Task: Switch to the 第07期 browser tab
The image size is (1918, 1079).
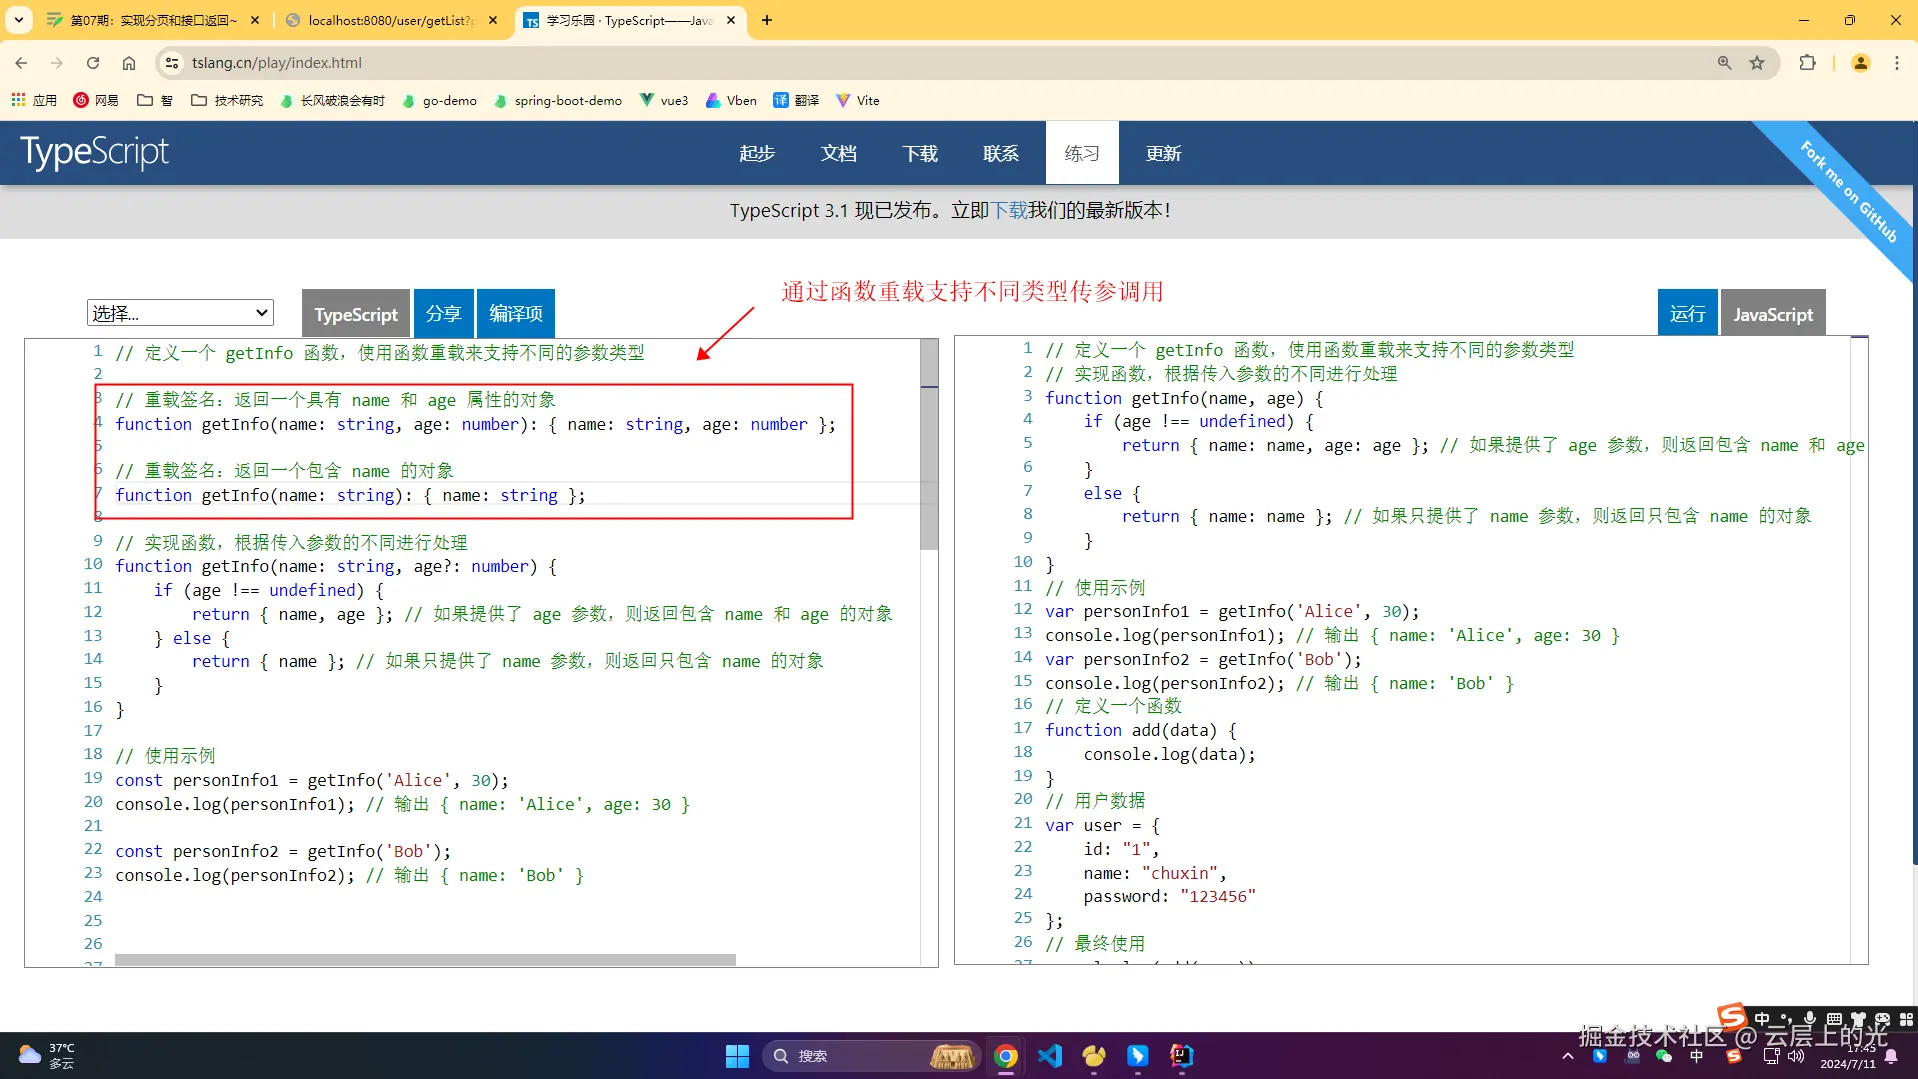Action: [x=153, y=20]
